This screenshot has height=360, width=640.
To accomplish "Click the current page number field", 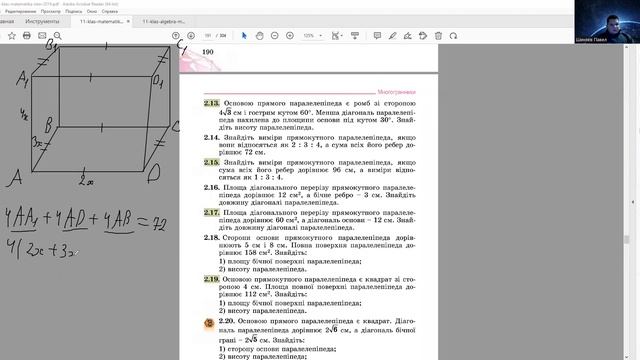I will pos(208,36).
